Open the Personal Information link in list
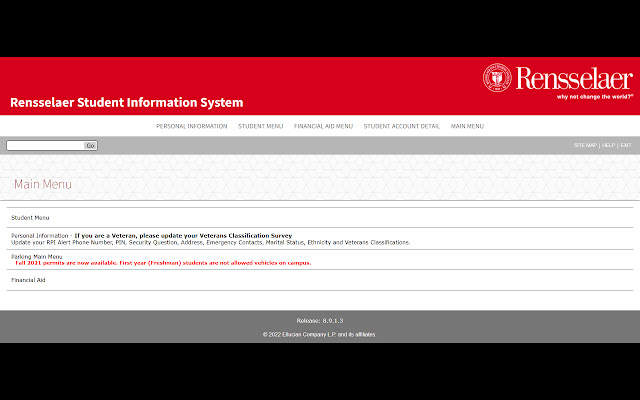 (x=40, y=236)
